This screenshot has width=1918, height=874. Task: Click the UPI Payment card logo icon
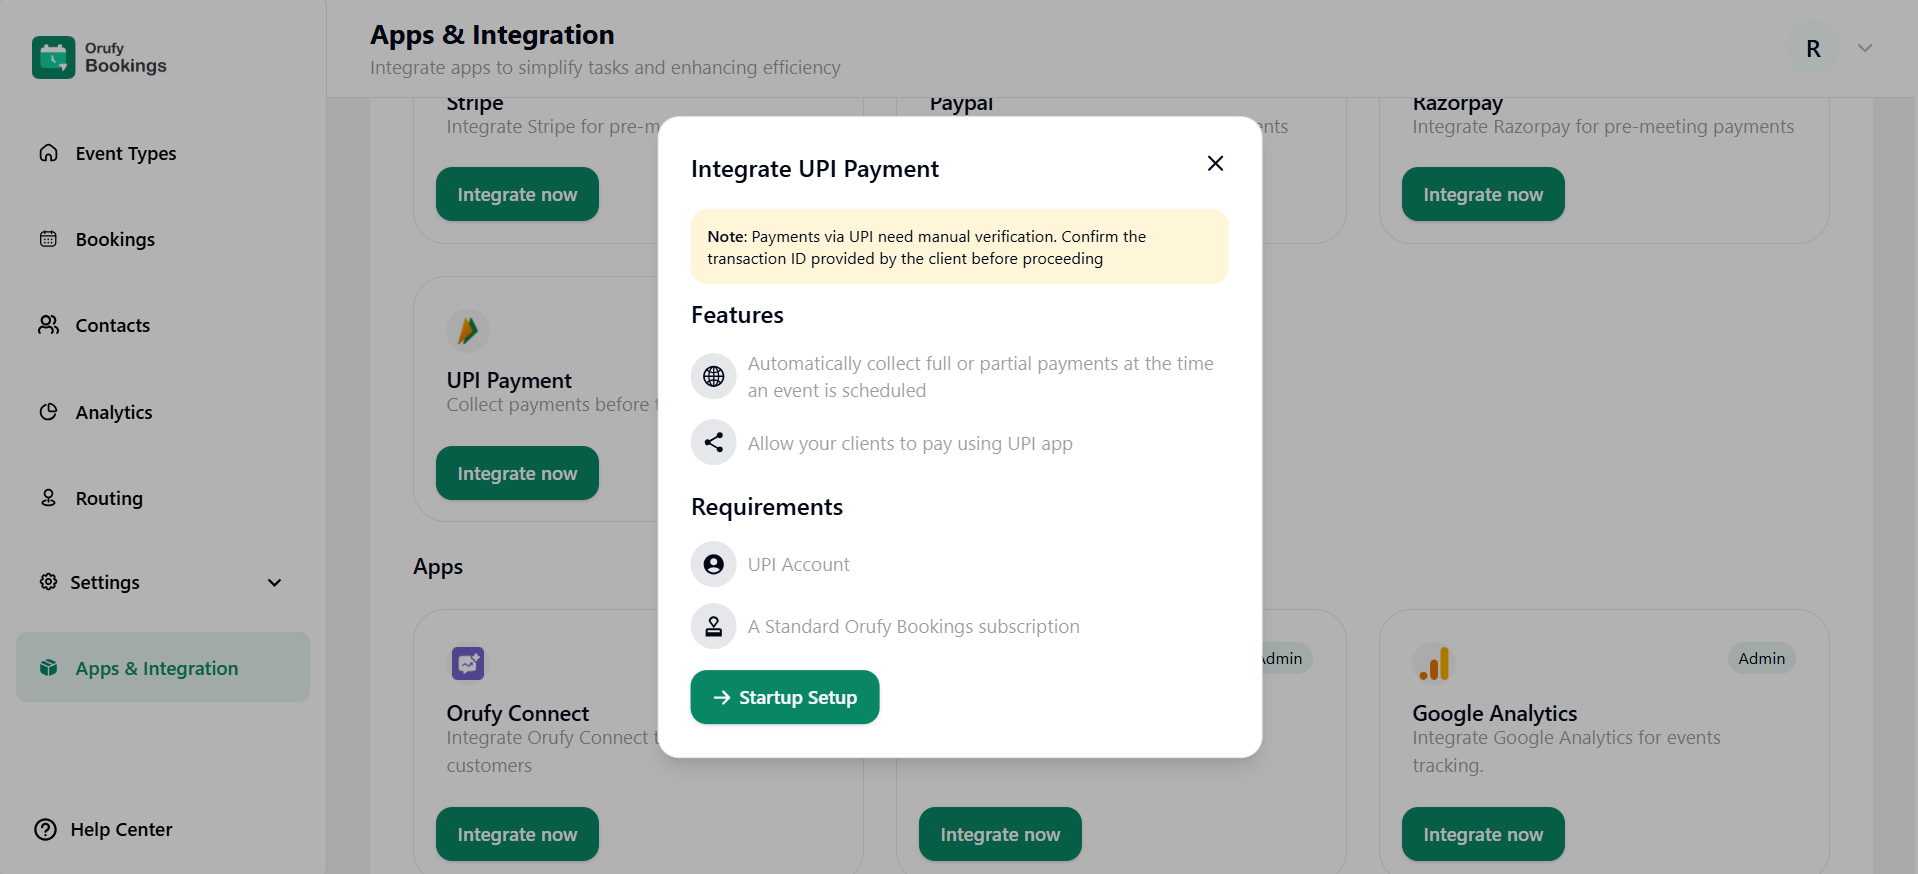[468, 330]
